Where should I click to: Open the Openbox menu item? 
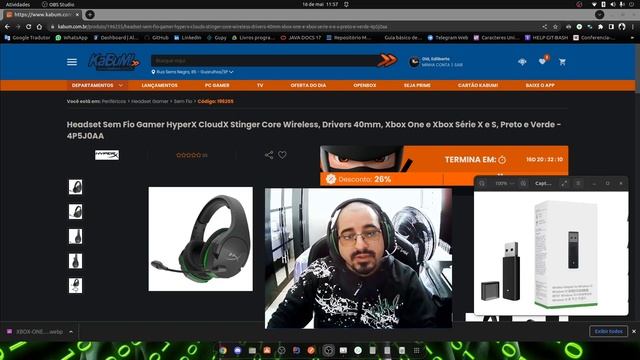(364, 85)
